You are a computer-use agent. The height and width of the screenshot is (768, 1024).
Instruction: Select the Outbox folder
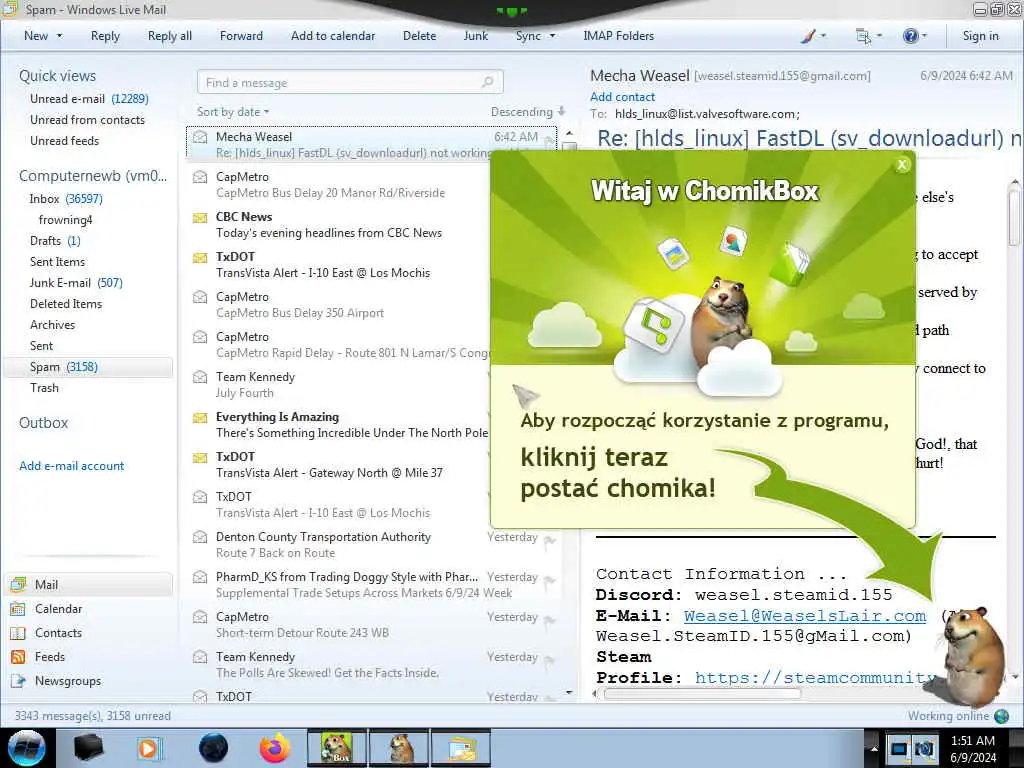[x=44, y=423]
